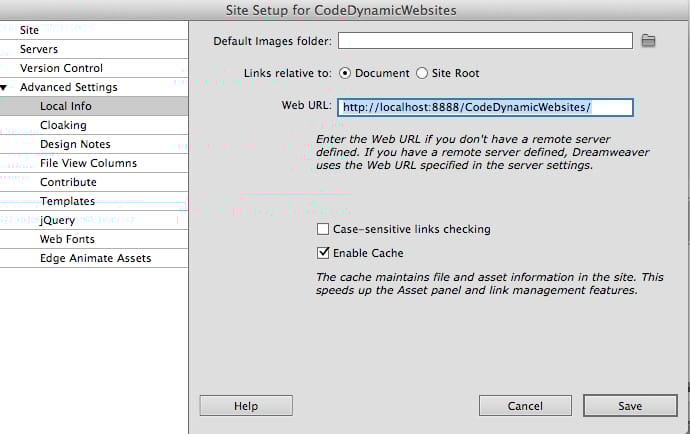The height and width of the screenshot is (434, 690).
Task: Open the Site category
Action: 94,30
